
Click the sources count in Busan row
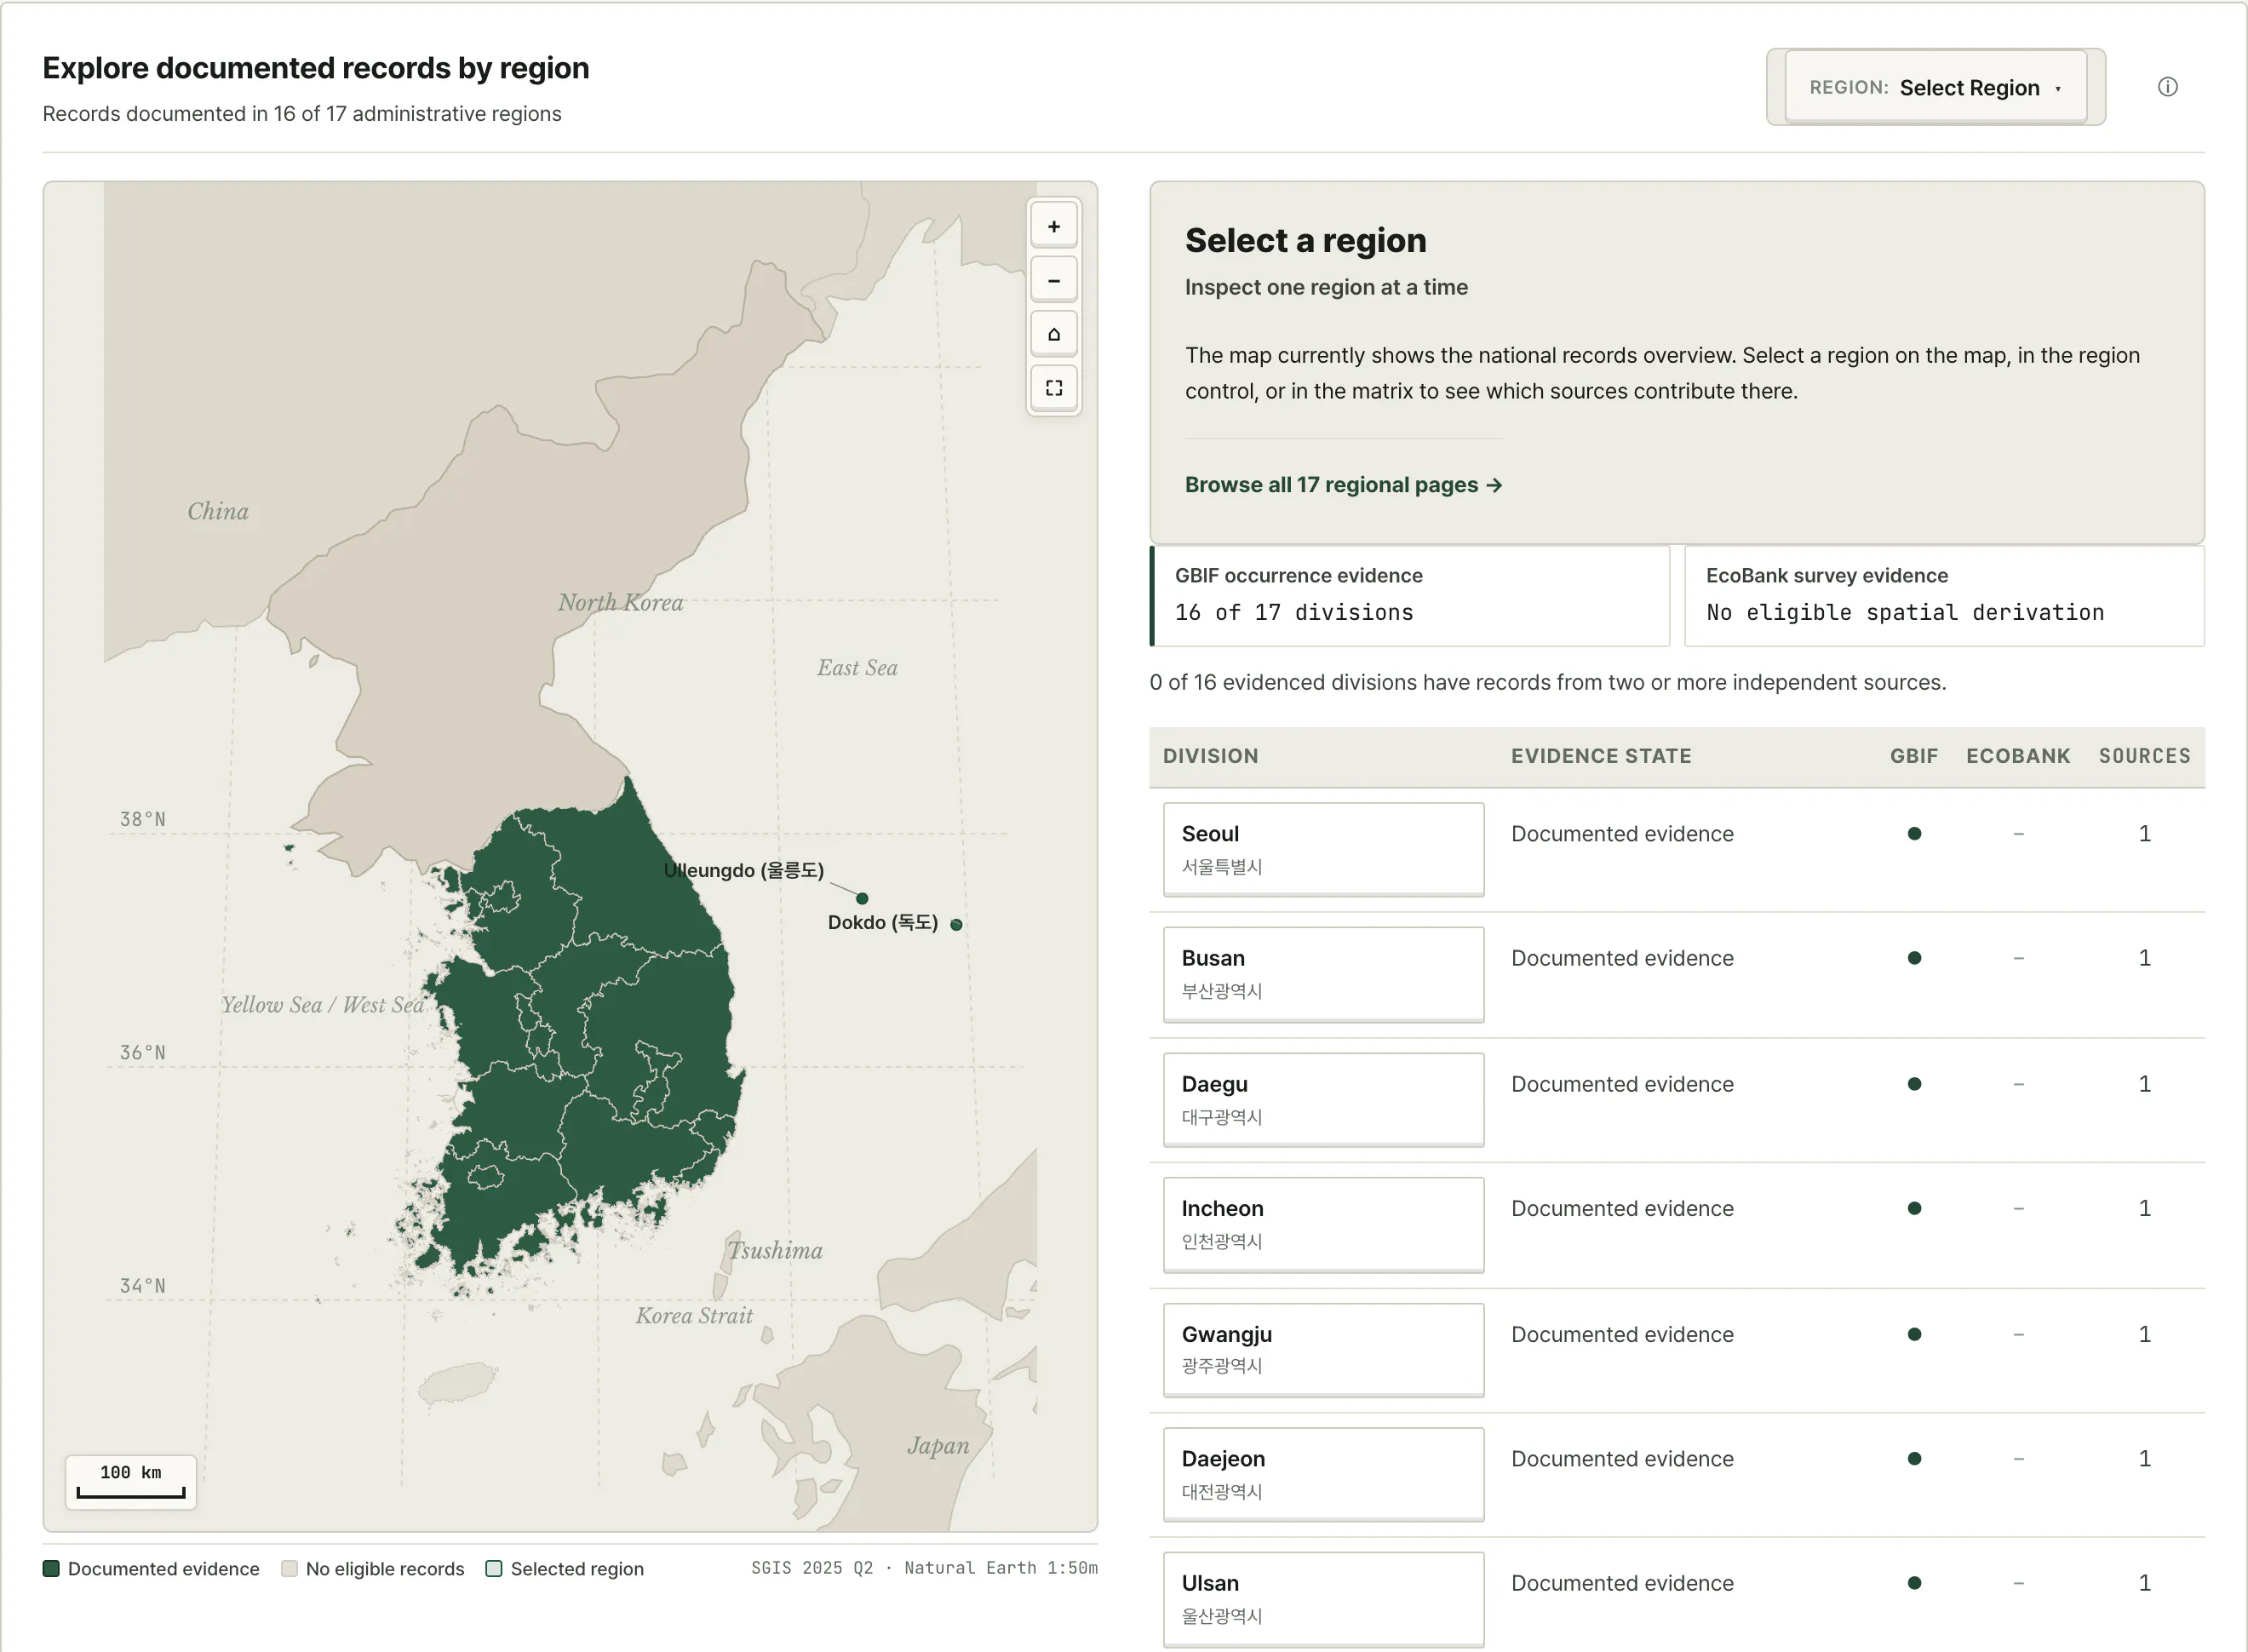(2144, 958)
